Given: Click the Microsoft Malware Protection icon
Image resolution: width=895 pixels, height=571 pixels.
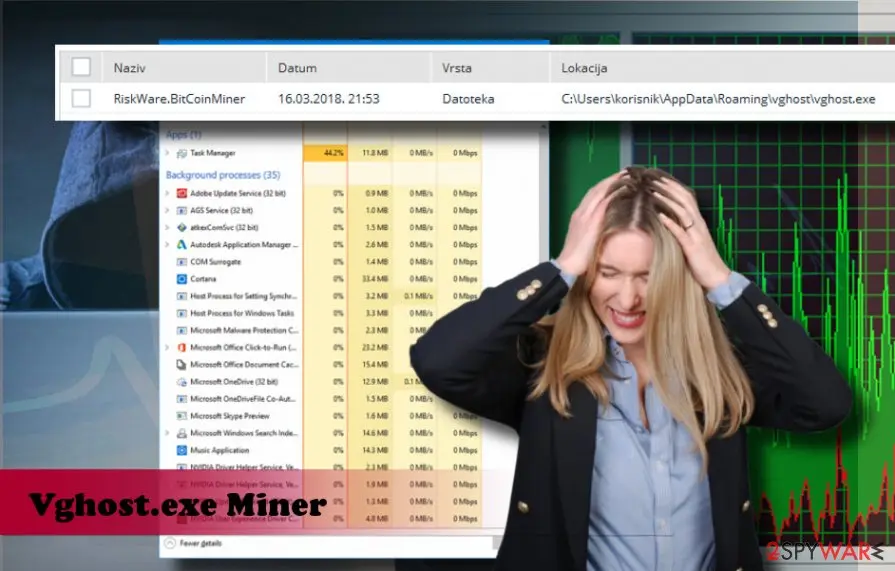Looking at the screenshot, I should 182,330.
